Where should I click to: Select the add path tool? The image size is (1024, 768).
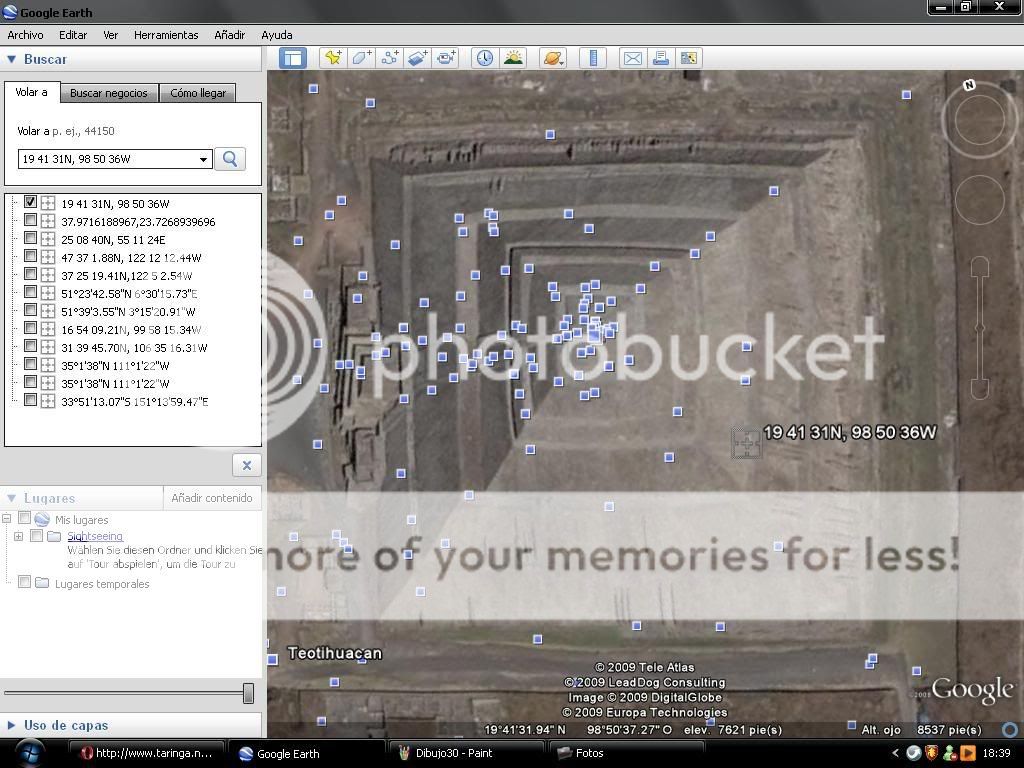click(x=390, y=58)
